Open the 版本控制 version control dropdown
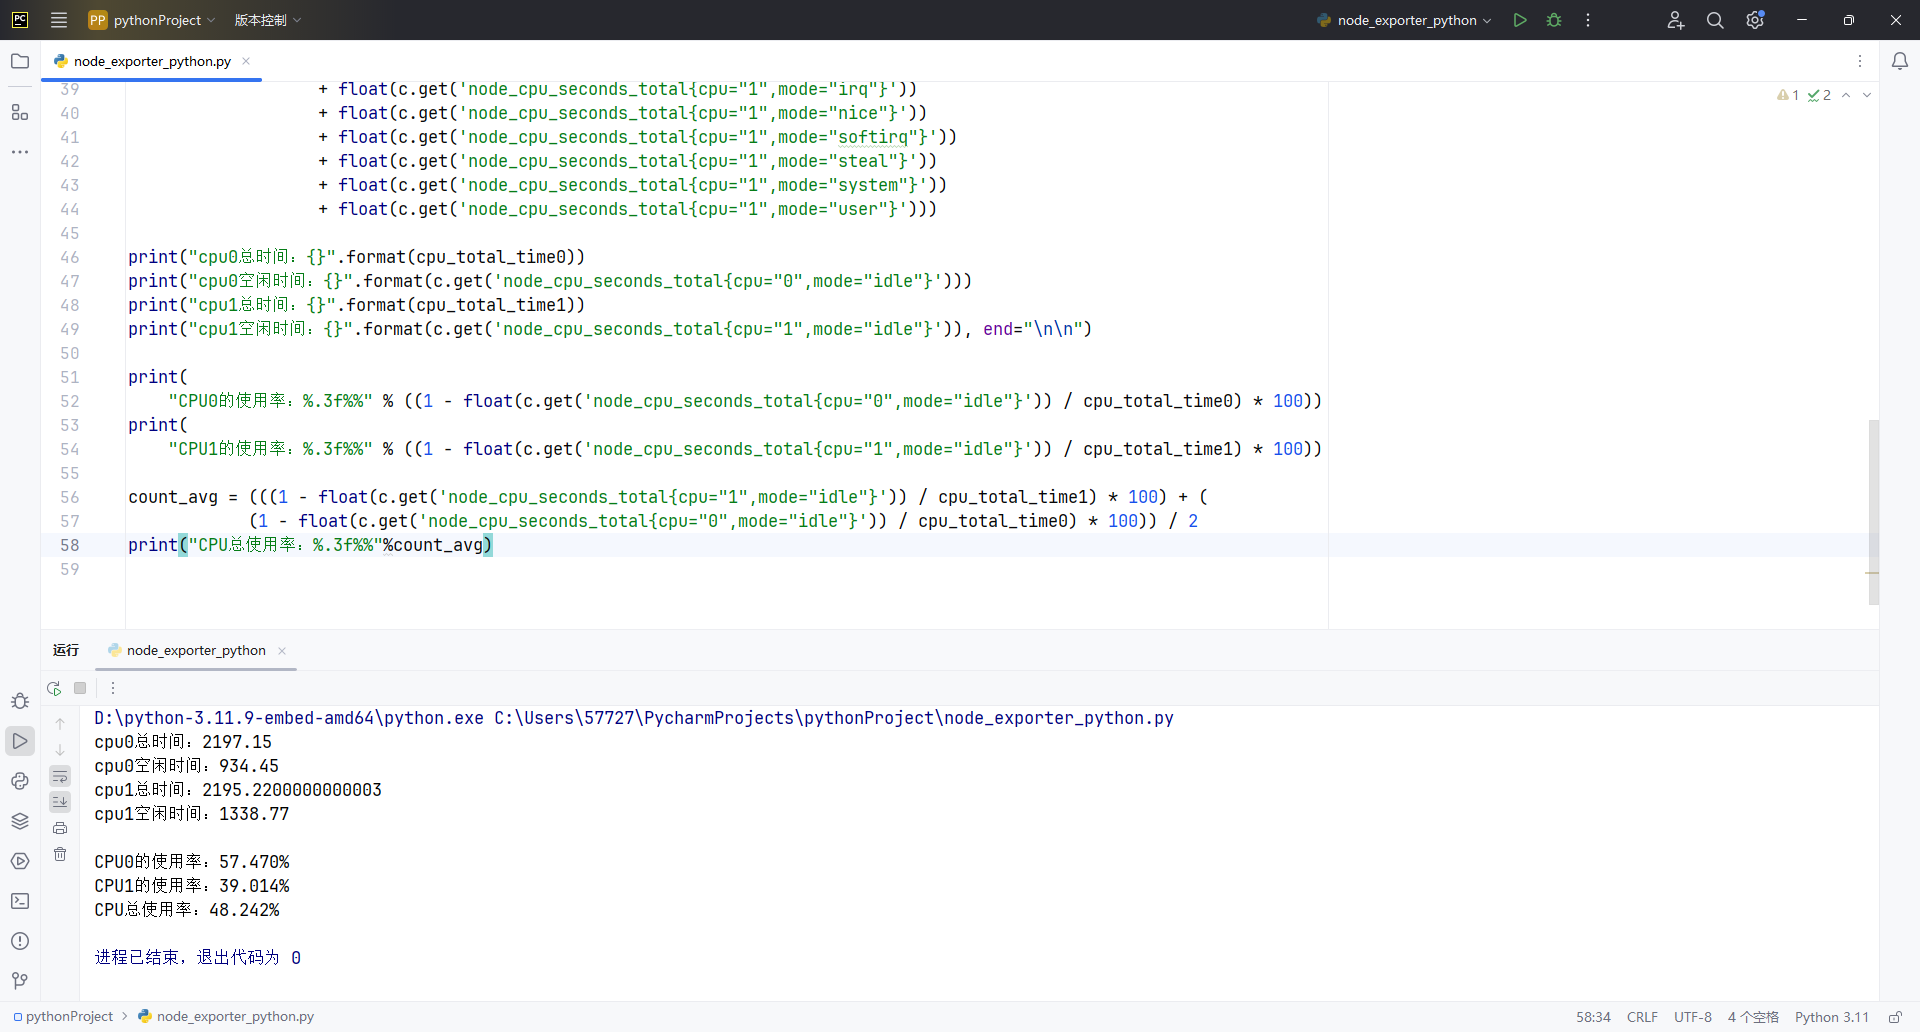 268,20
